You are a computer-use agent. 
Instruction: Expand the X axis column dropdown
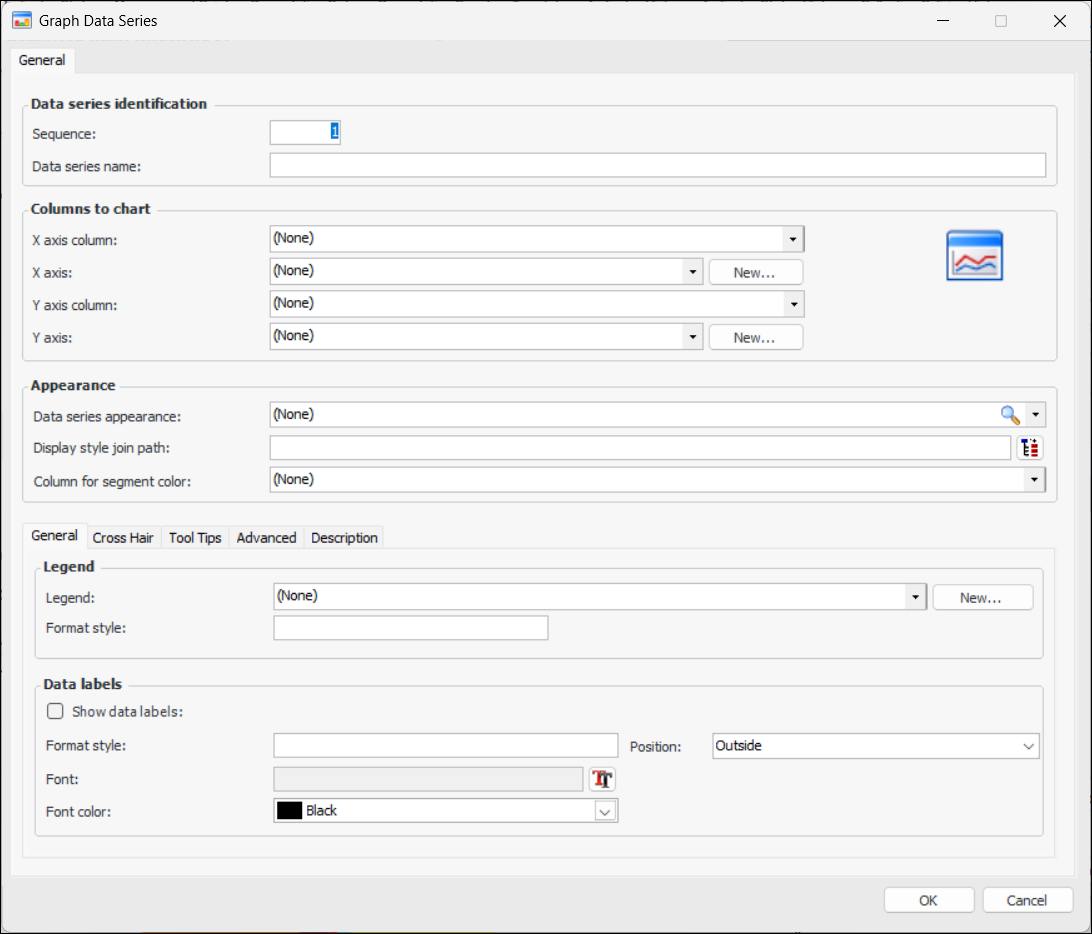(x=792, y=239)
